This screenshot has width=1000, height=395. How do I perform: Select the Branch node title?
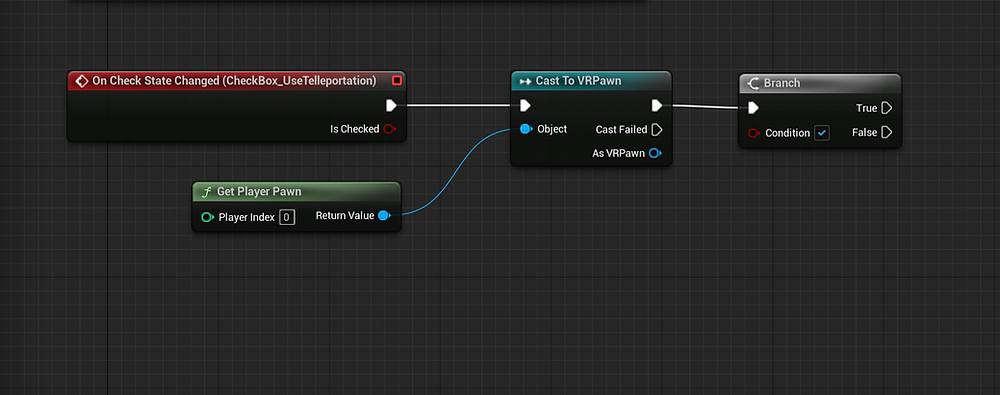pos(782,83)
